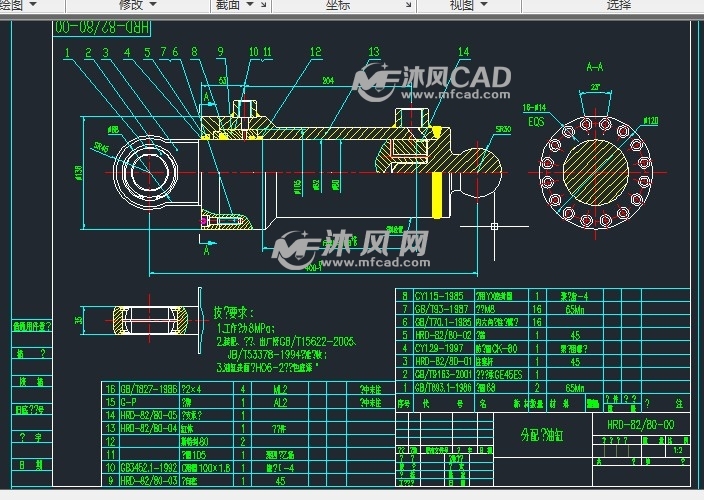Open the 坐标 panel dialog launcher arrow
The image size is (704, 500).
click(x=409, y=5)
